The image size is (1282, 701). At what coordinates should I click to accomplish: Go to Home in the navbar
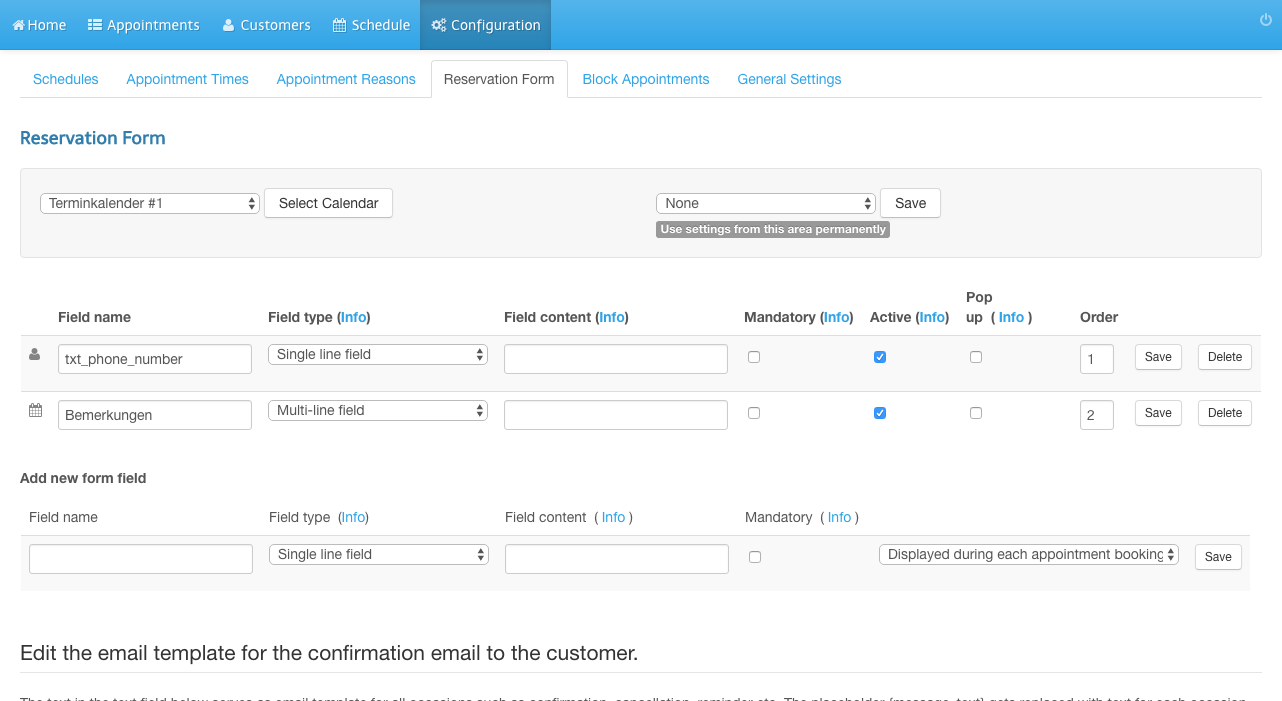pos(39,25)
